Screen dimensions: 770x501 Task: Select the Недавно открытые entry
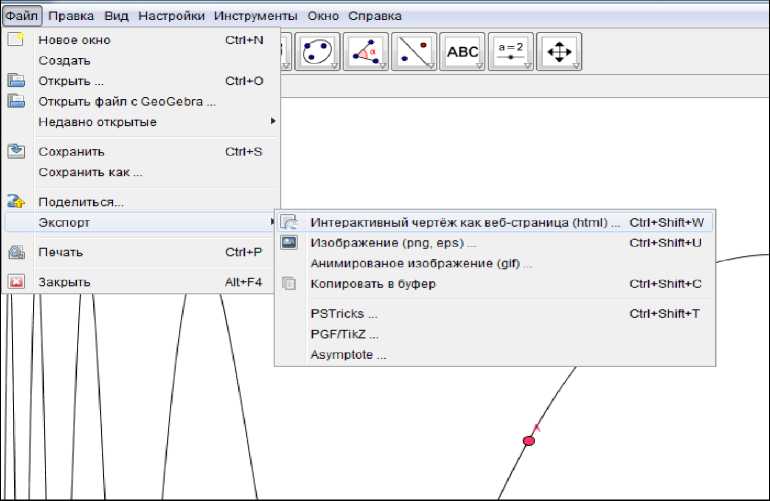(141, 122)
